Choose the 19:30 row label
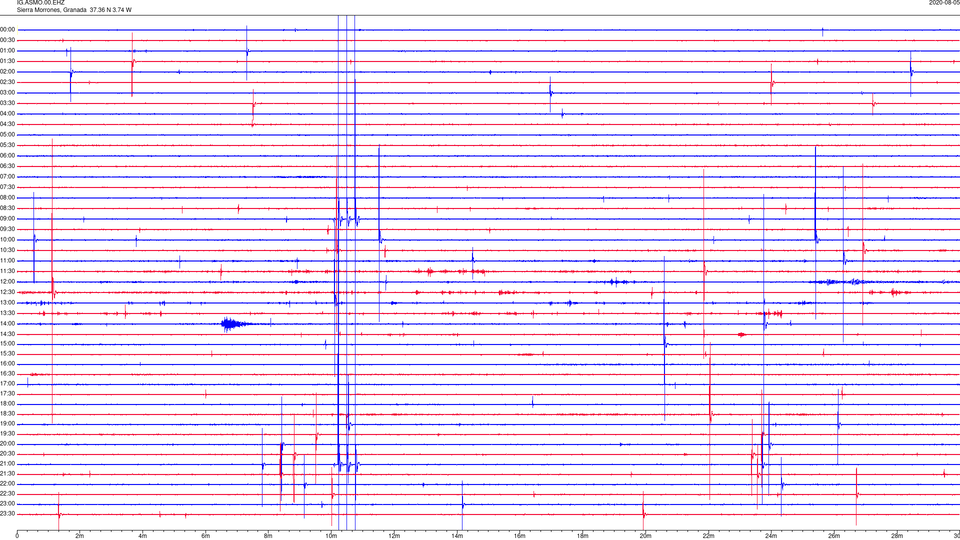This screenshot has height=540, width=960. [8, 433]
